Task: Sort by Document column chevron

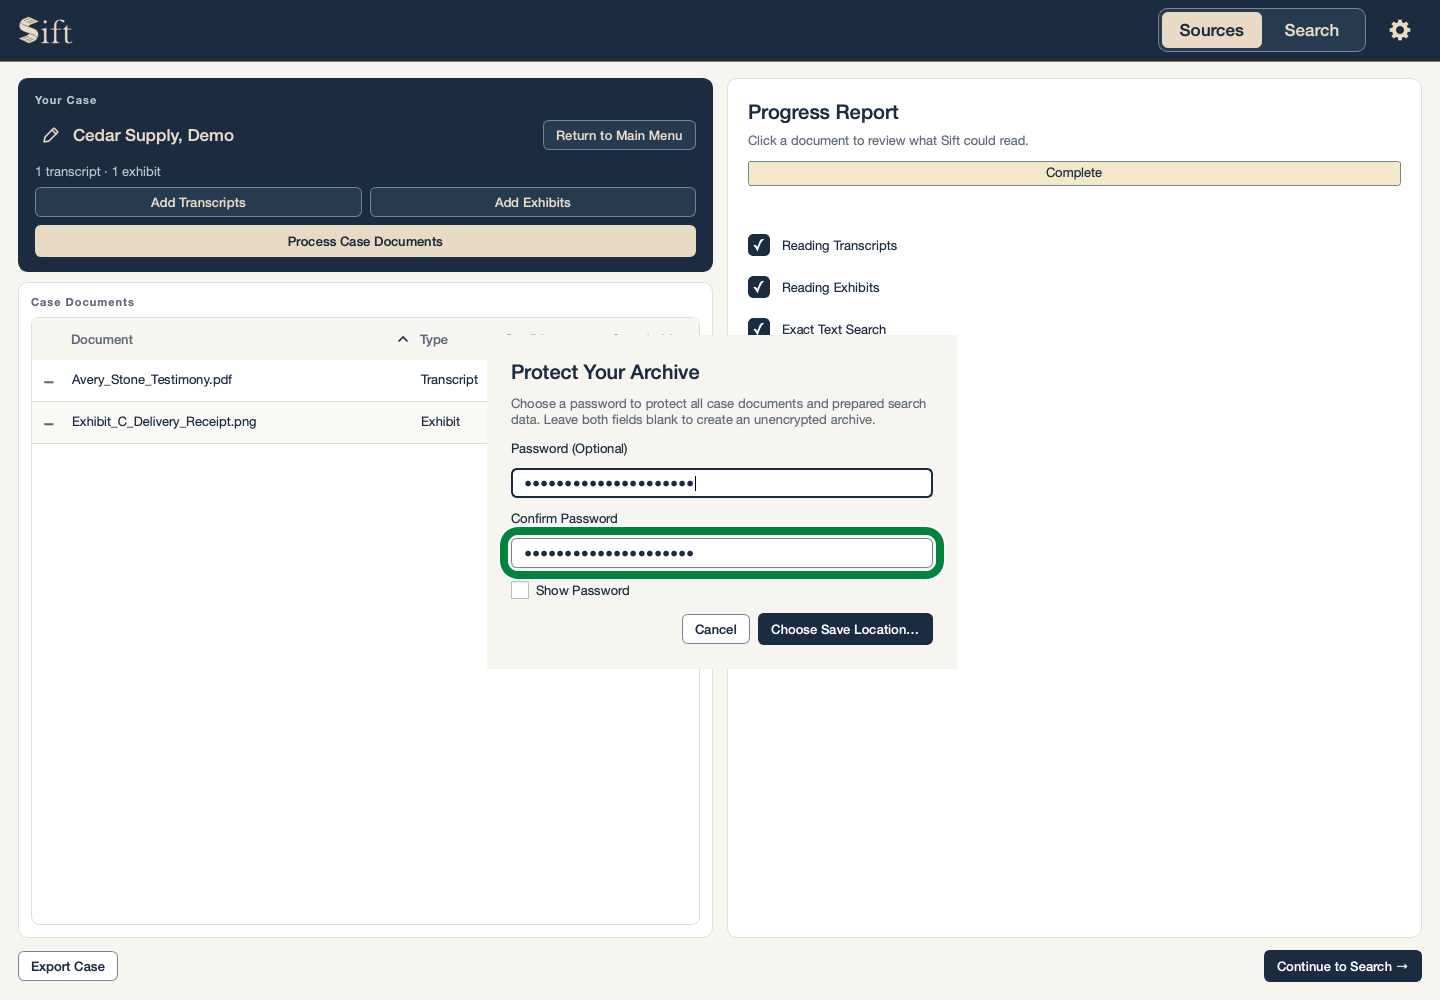Action: pos(403,339)
